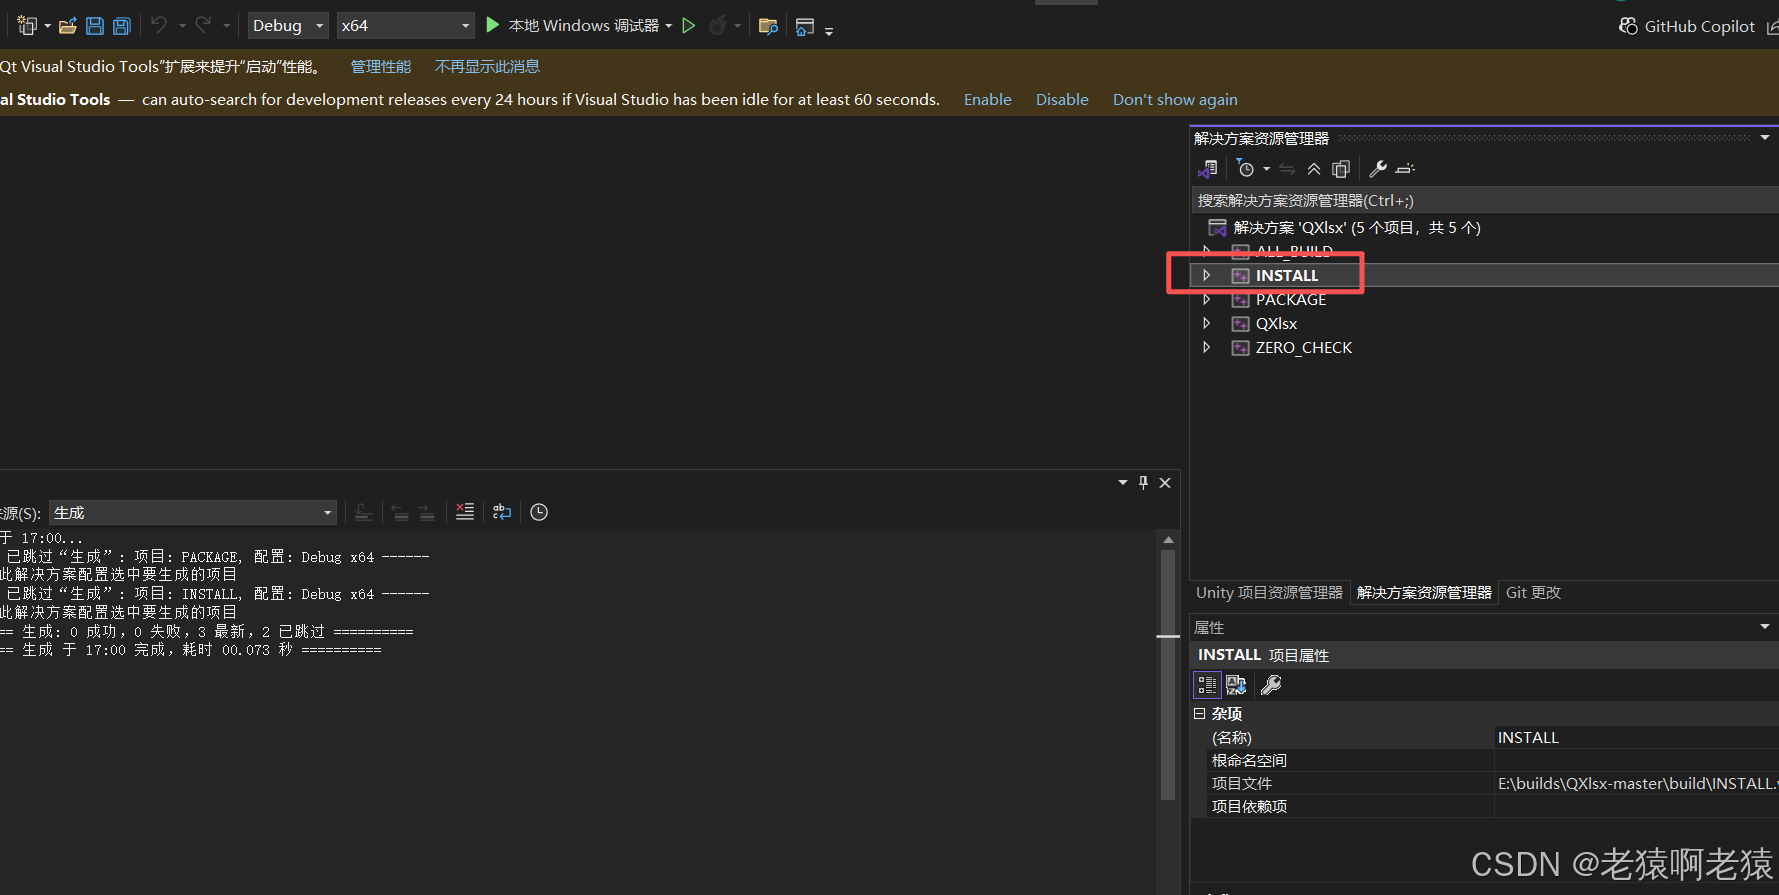Open debugger target dropdown arrow
This screenshot has width=1779, height=895.
[668, 26]
